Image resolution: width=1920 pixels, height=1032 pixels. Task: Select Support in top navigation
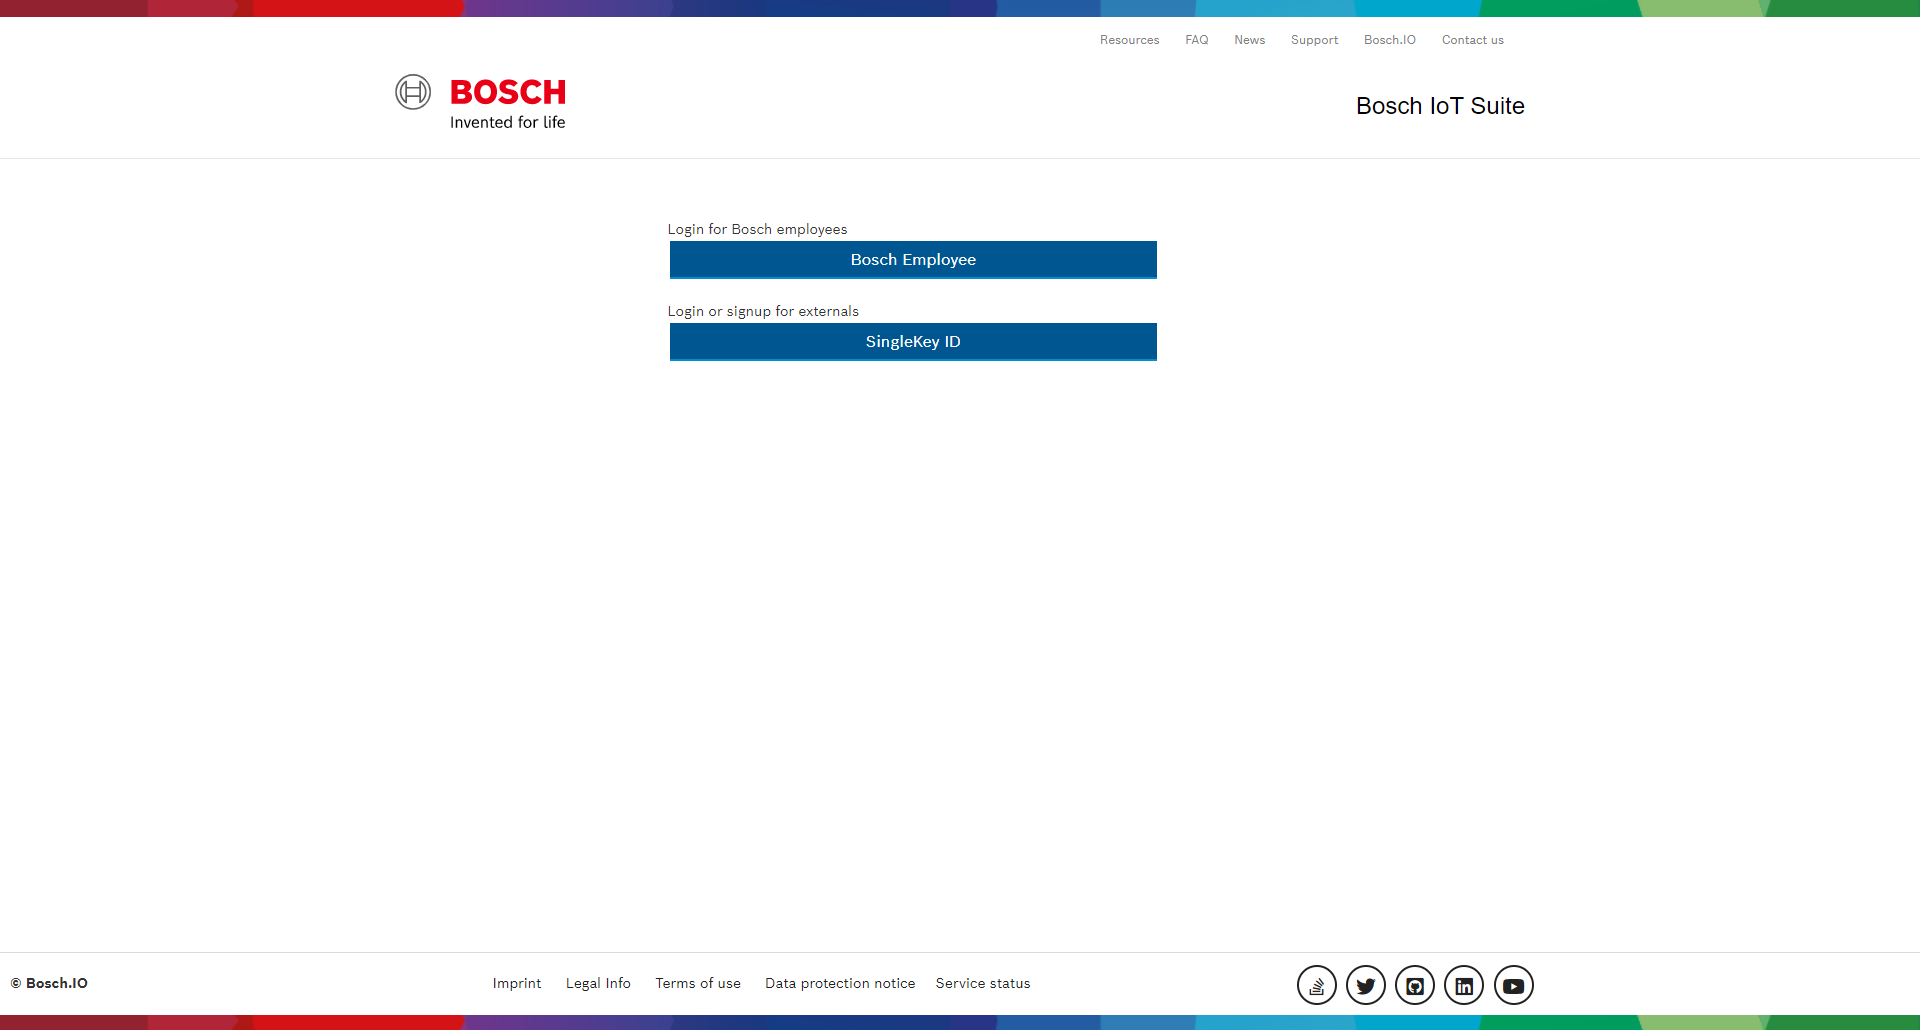pos(1314,40)
